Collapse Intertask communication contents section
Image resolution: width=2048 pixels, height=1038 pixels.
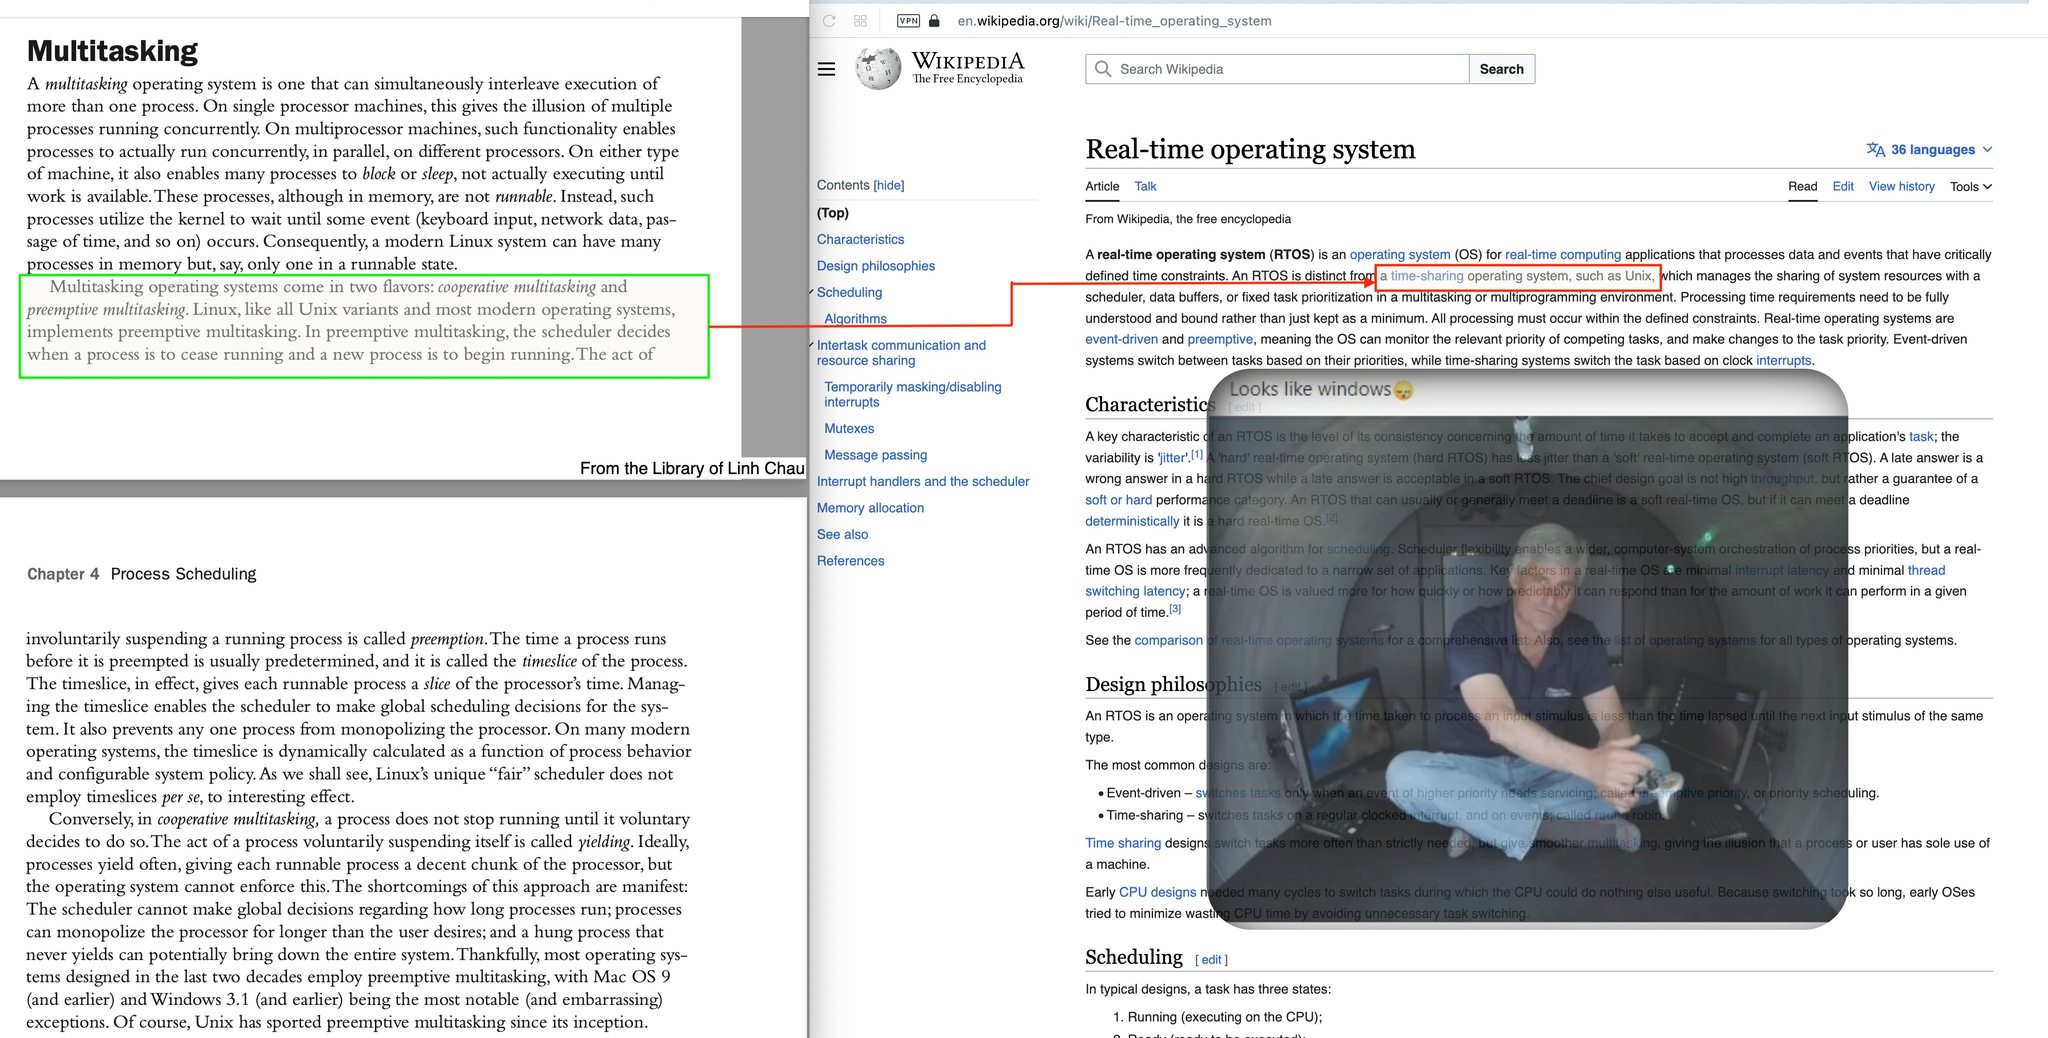click(811, 345)
